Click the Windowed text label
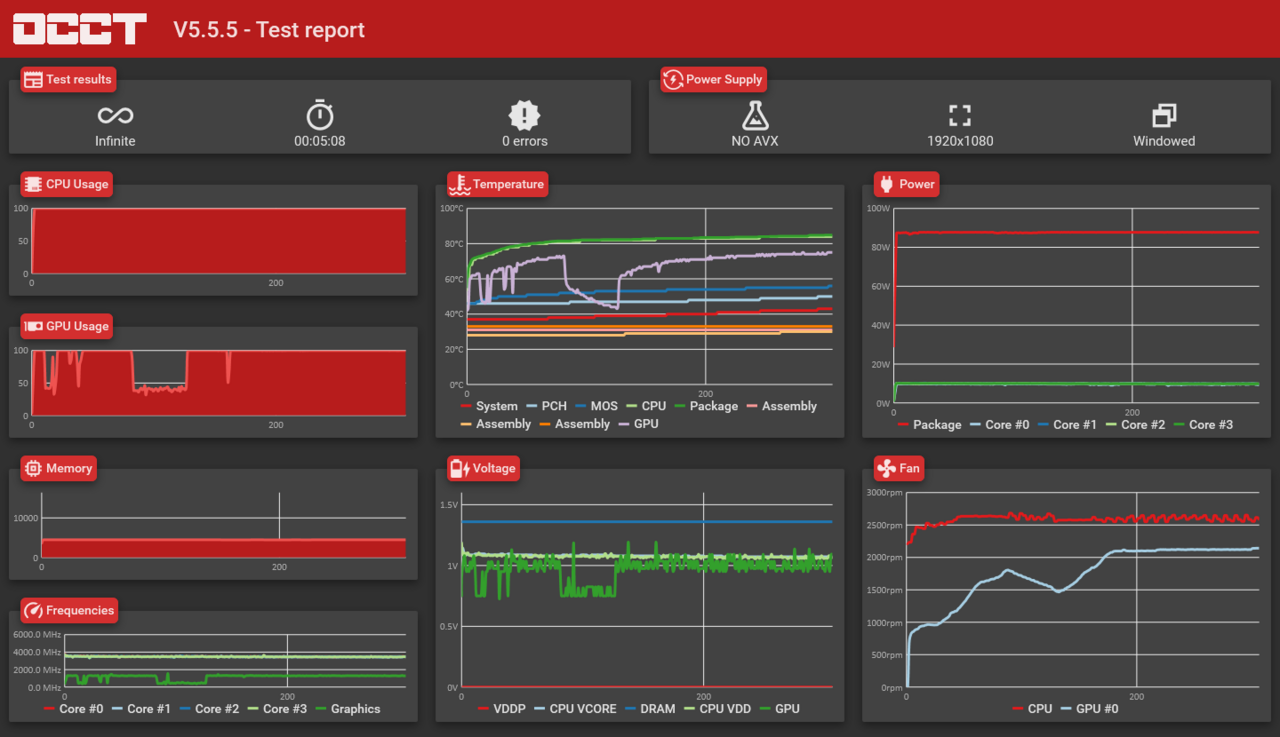 (1164, 141)
